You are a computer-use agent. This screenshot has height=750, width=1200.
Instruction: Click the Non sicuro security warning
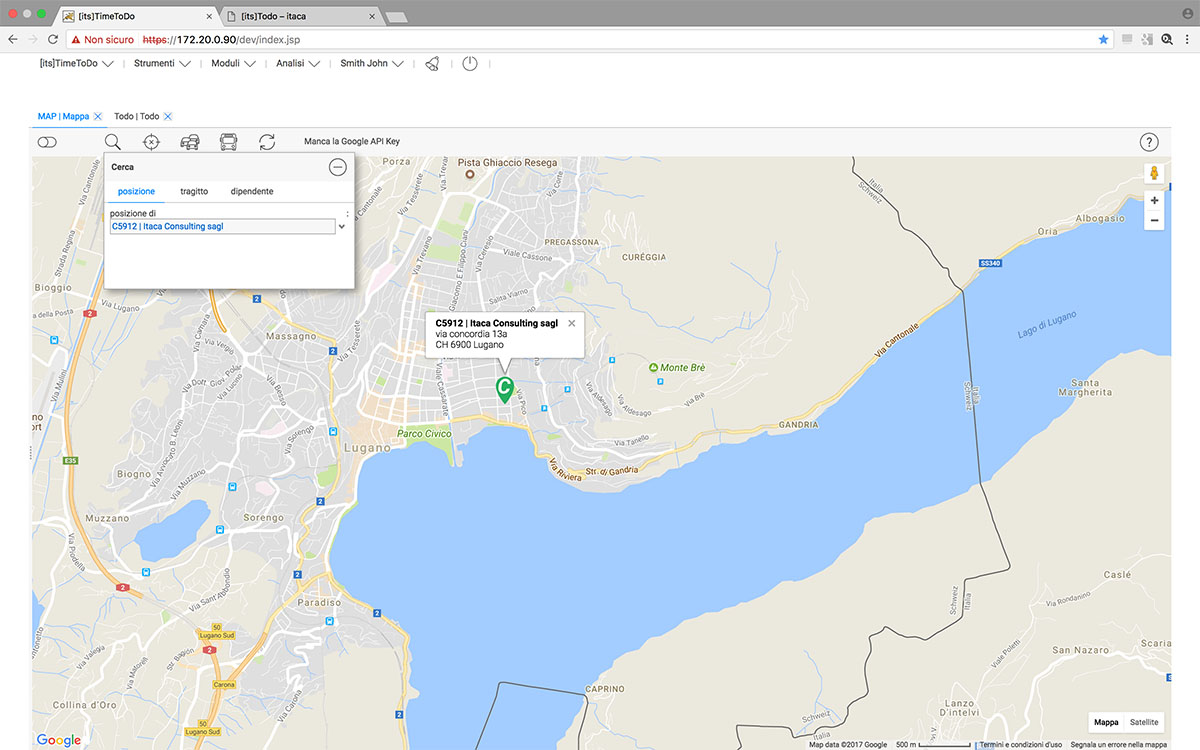point(102,39)
